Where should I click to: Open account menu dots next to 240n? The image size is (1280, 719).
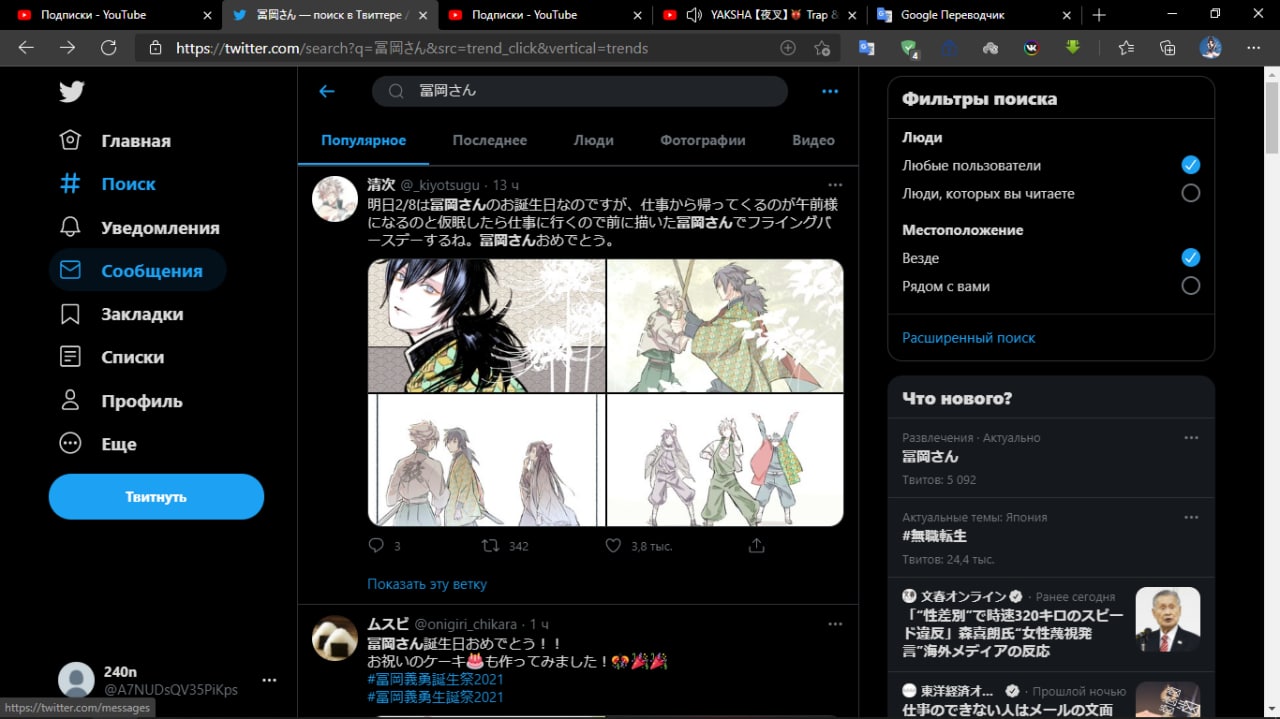click(x=269, y=680)
